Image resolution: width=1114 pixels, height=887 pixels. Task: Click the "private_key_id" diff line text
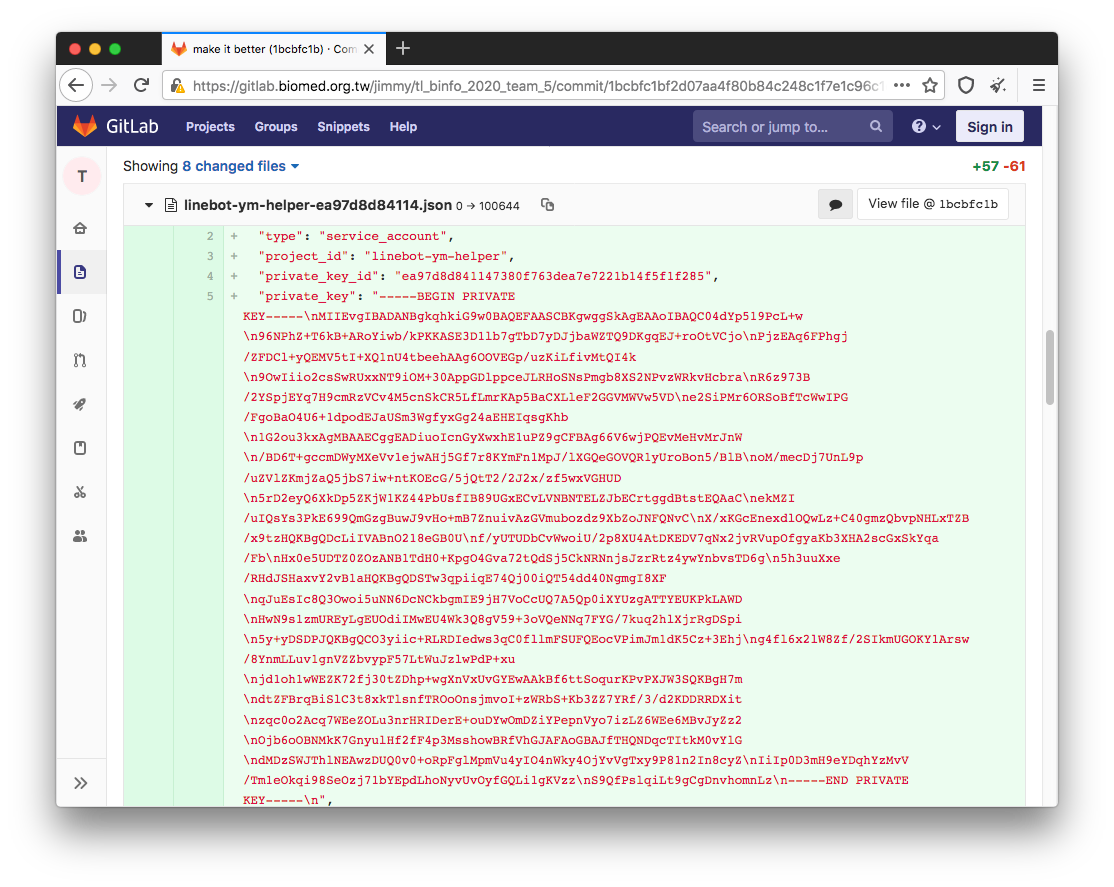coord(488,276)
